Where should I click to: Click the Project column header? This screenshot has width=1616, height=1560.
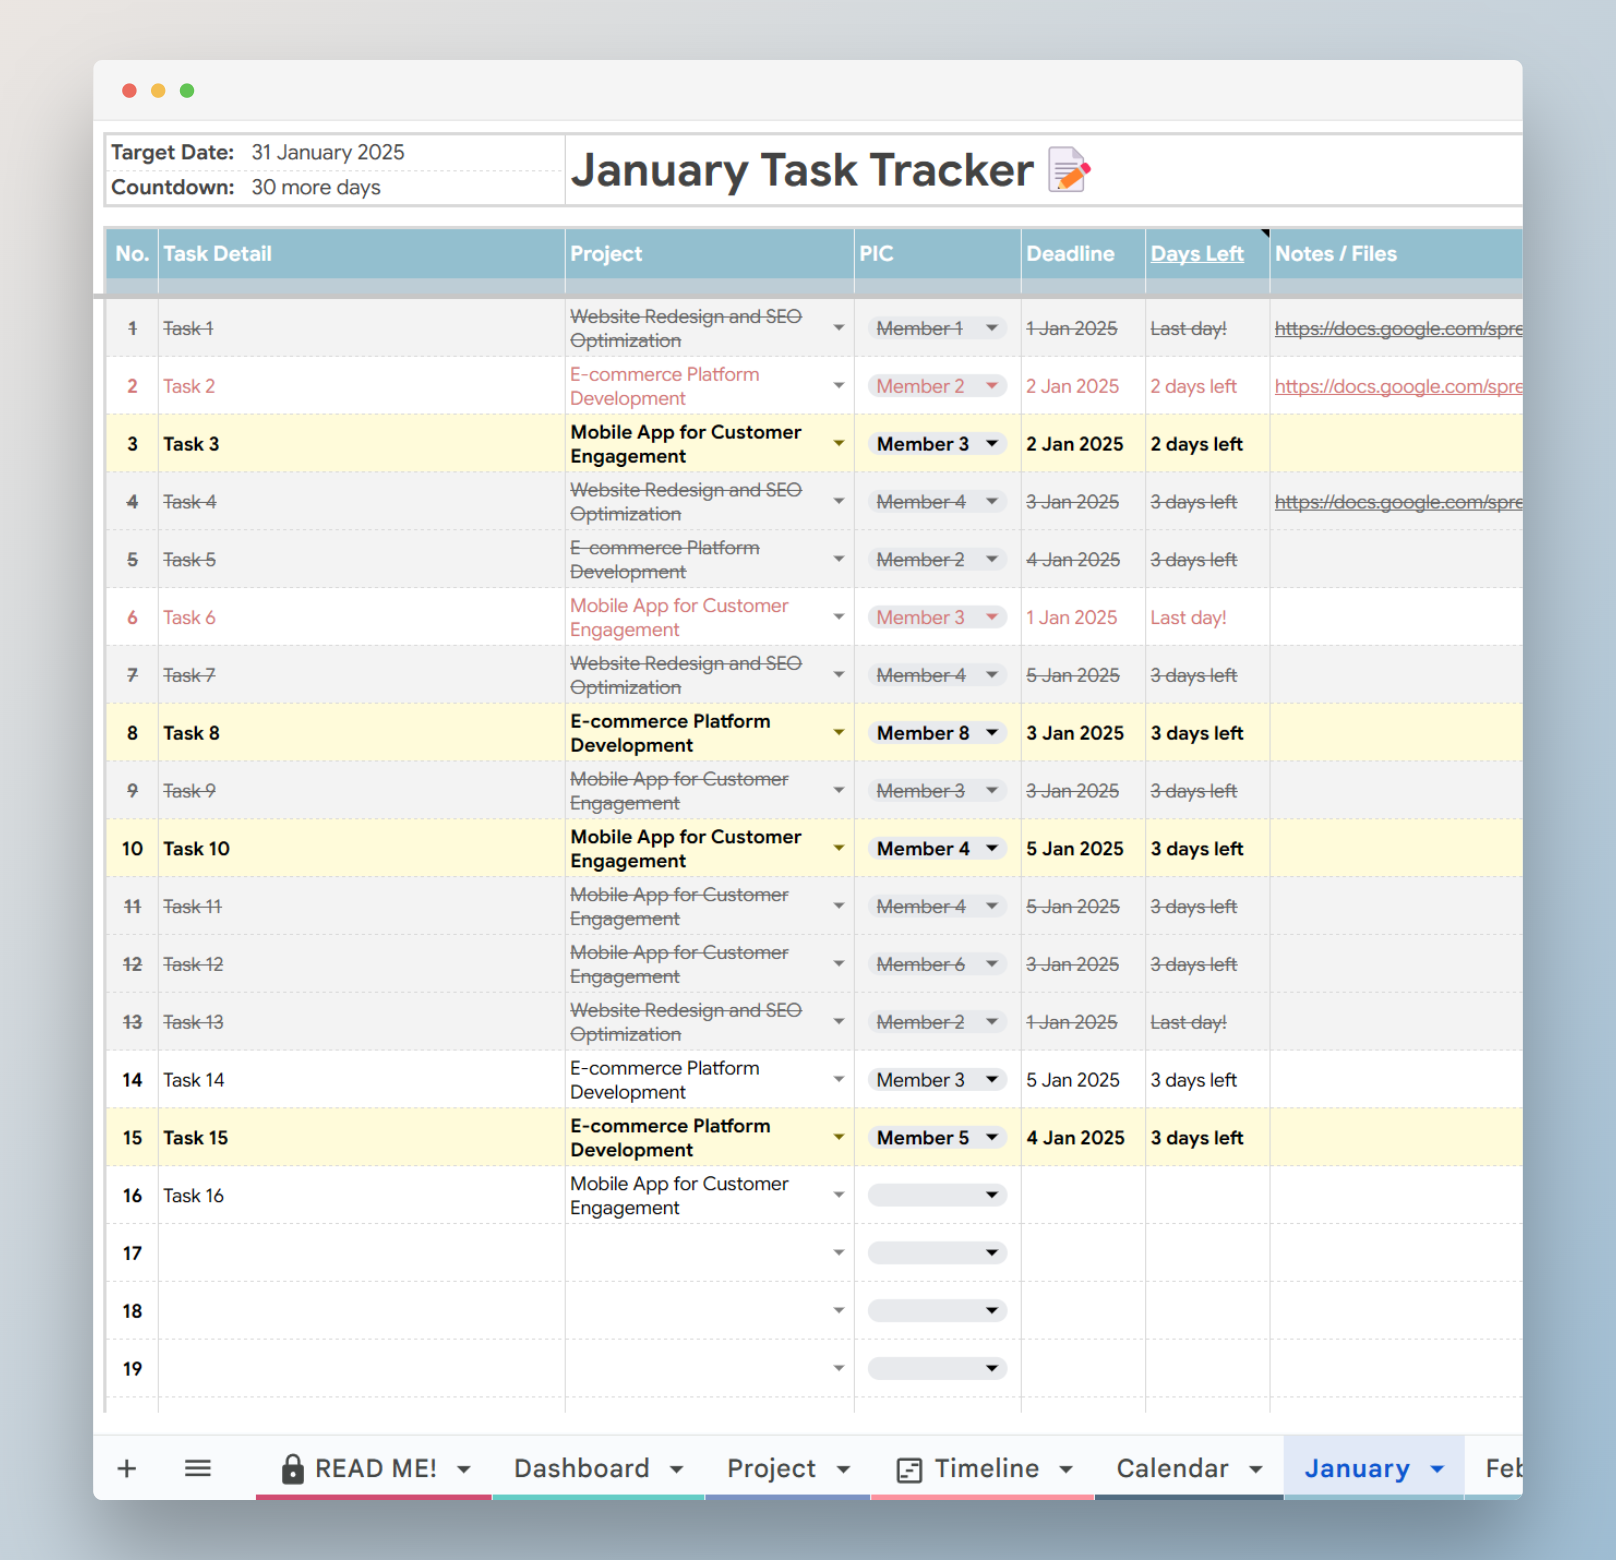pyautogui.click(x=709, y=254)
